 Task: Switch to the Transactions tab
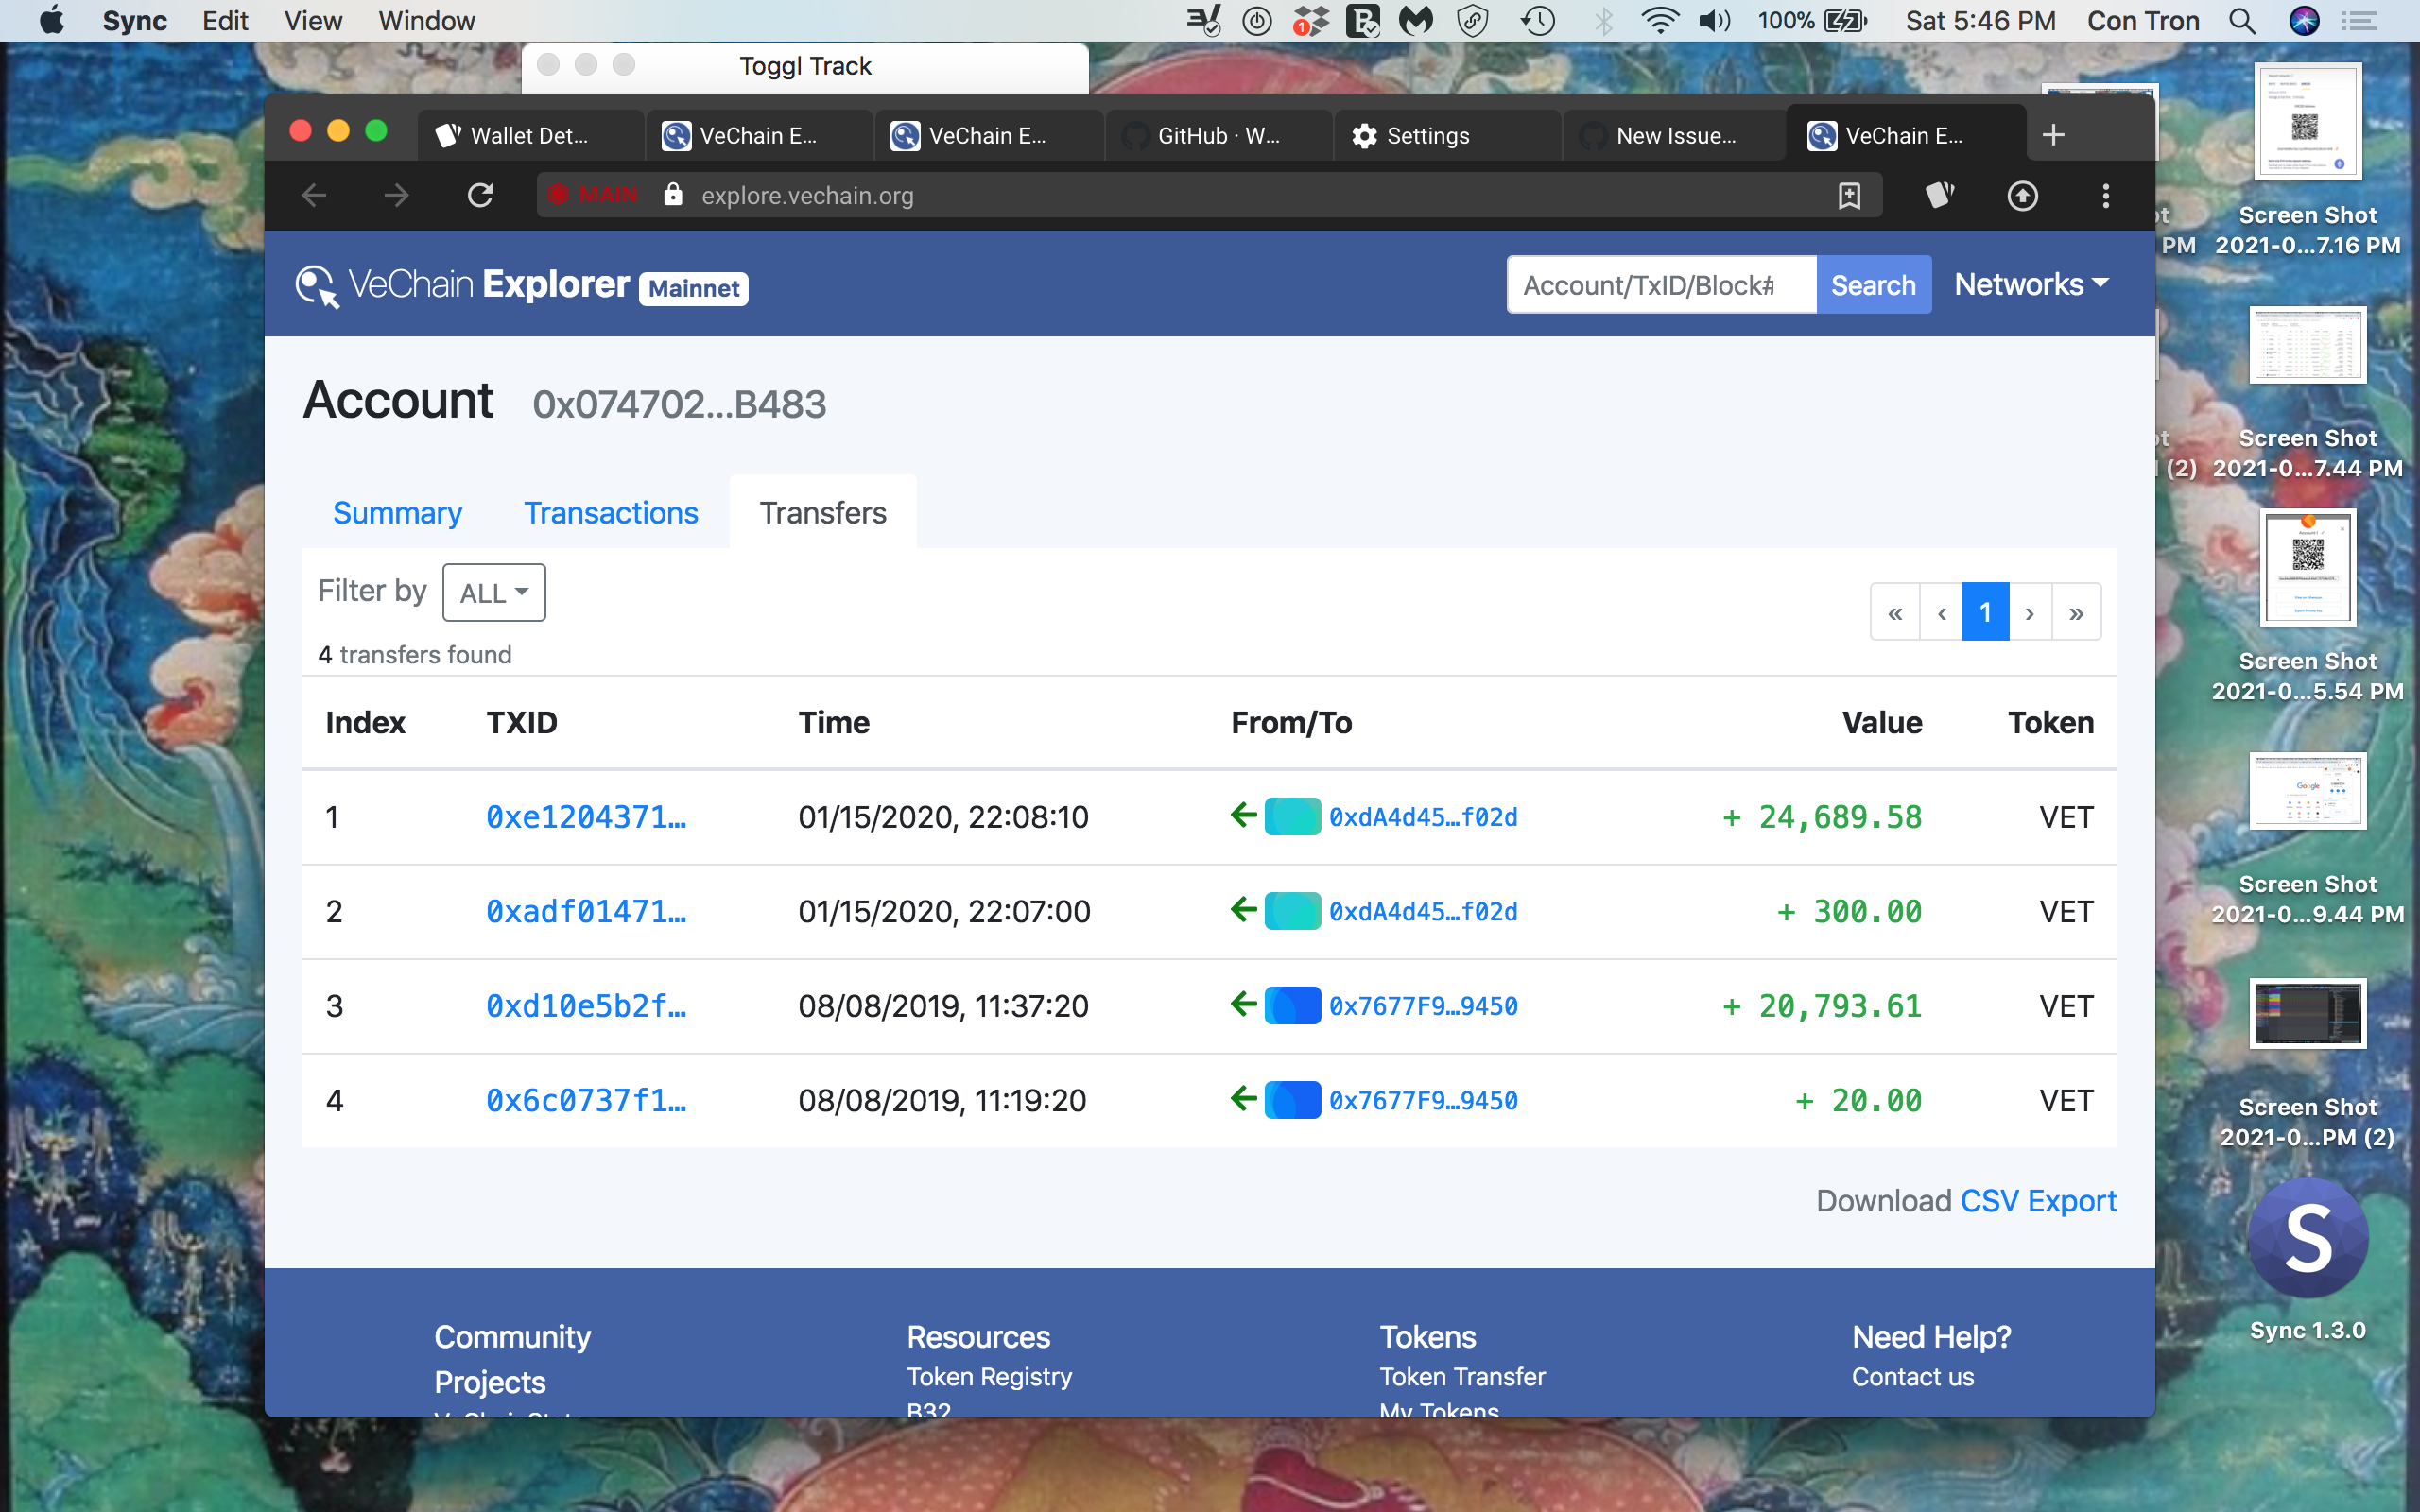coord(611,512)
